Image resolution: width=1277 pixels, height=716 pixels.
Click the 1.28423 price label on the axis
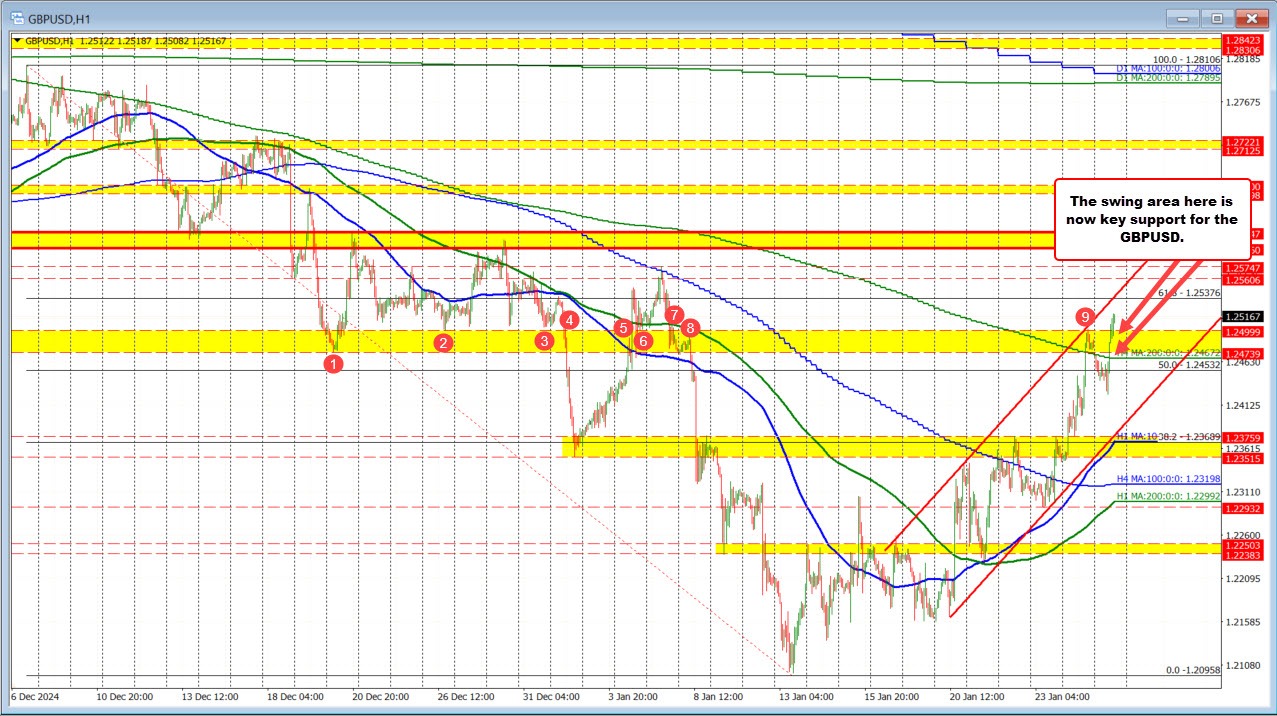1245,41
